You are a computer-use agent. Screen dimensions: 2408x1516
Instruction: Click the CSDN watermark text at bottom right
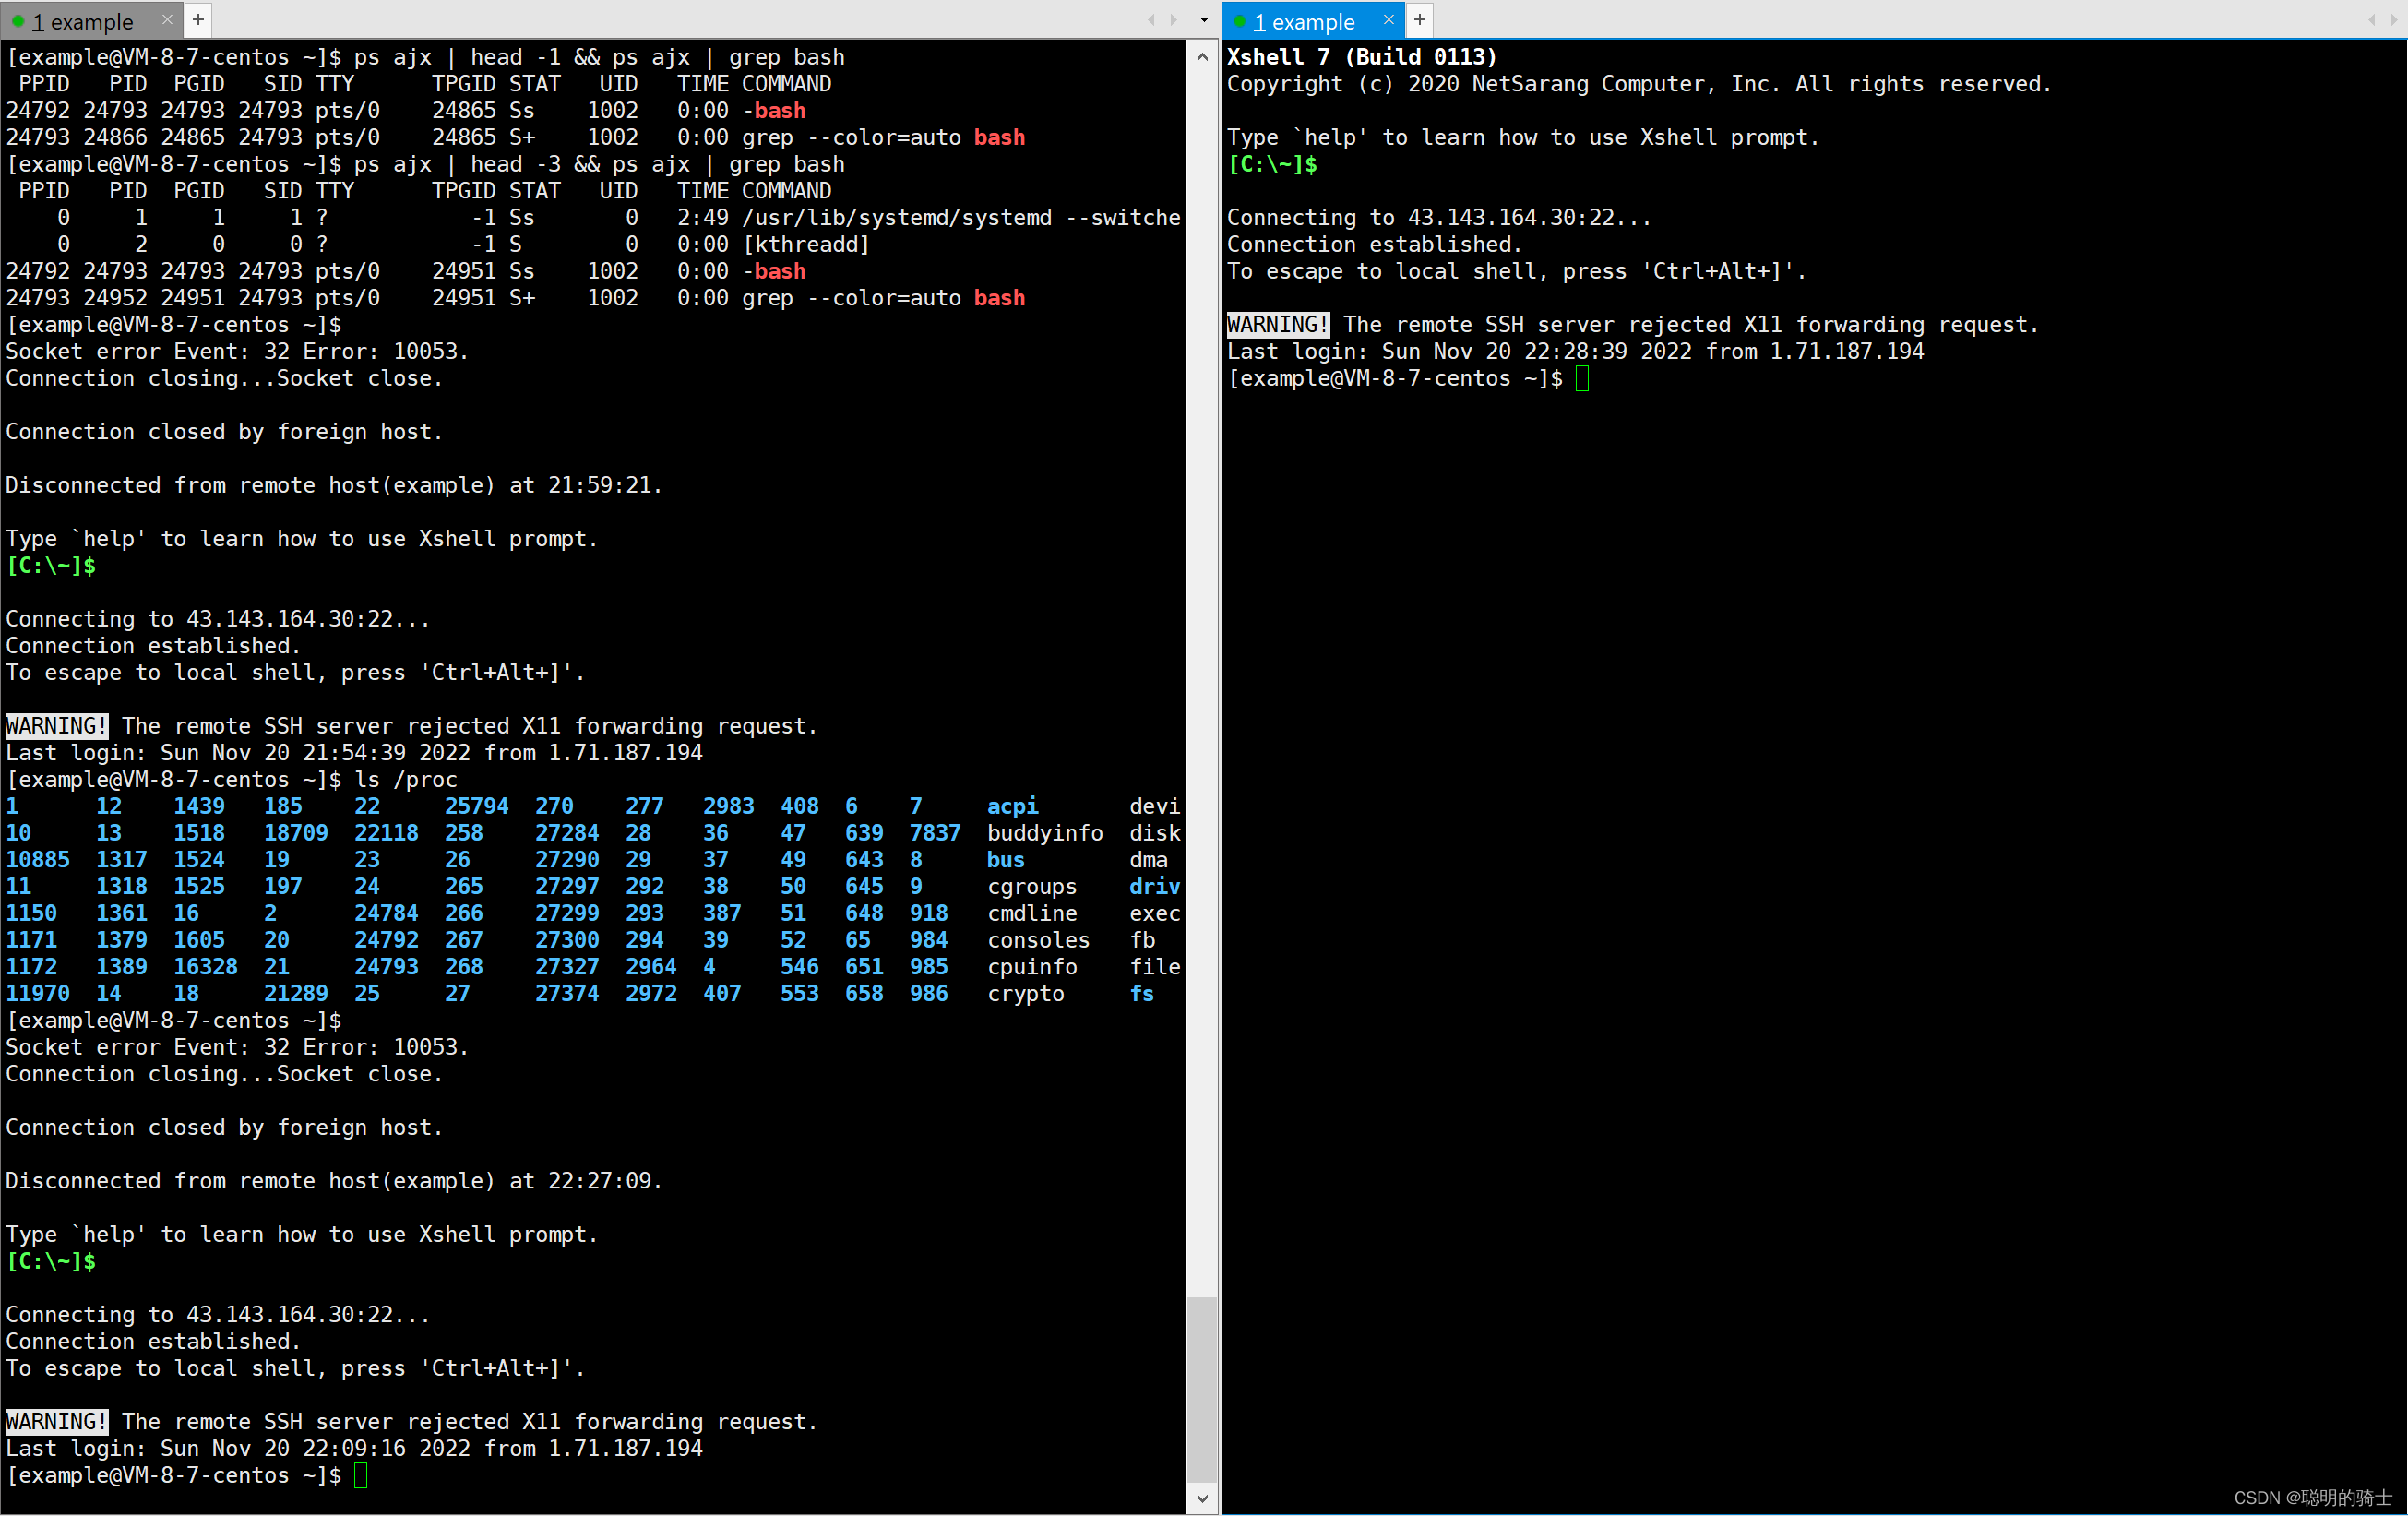point(2298,1497)
